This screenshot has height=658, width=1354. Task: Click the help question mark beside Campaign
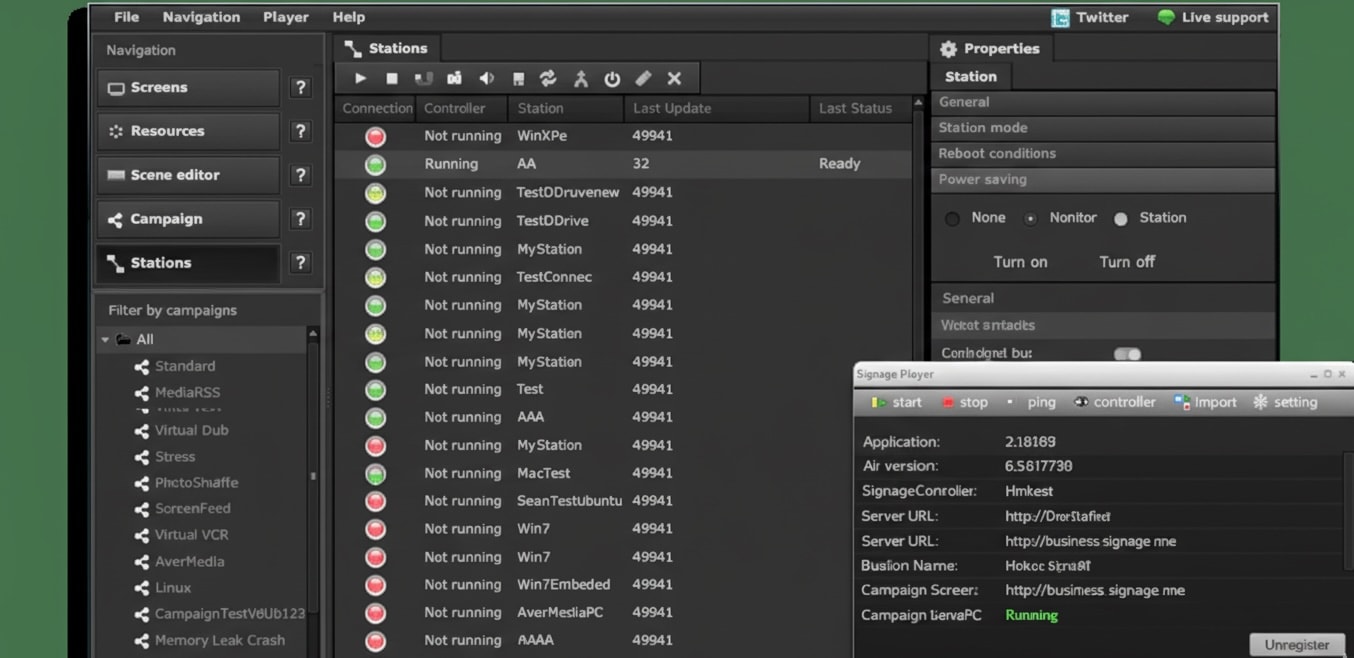coord(300,219)
